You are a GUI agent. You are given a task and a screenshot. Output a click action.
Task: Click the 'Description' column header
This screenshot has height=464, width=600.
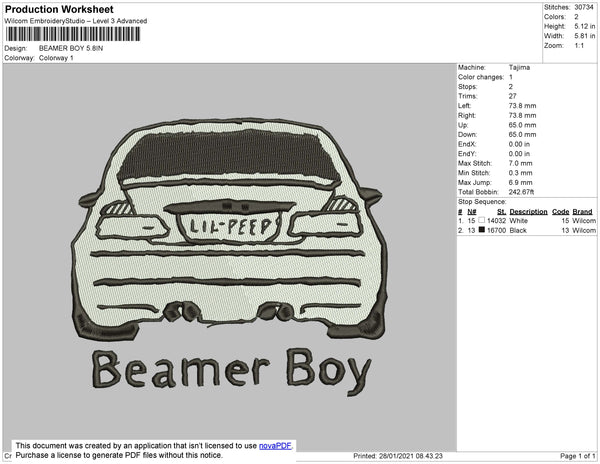(x=528, y=212)
